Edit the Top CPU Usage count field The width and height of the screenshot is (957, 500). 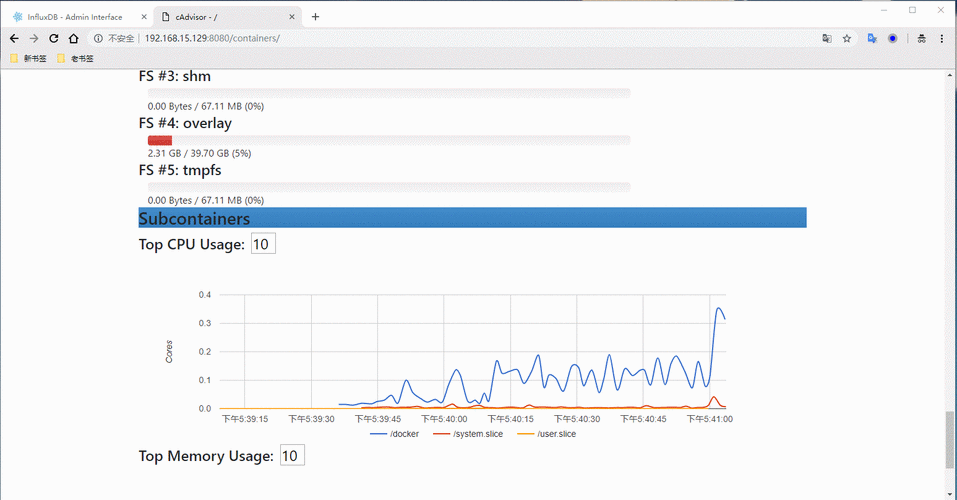263,244
